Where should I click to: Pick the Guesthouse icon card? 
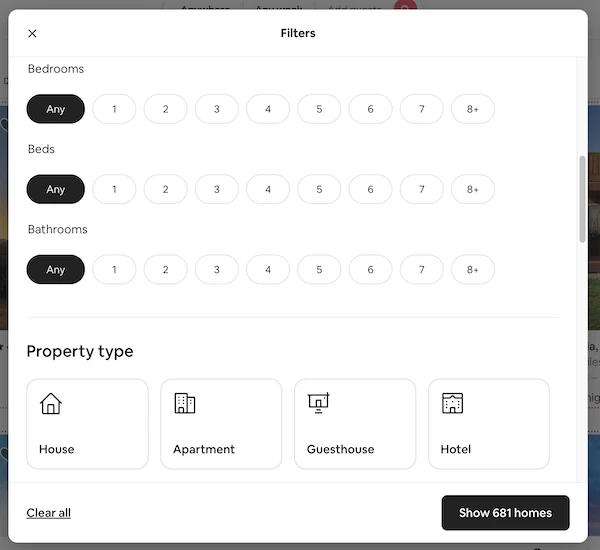pyautogui.click(x=355, y=424)
